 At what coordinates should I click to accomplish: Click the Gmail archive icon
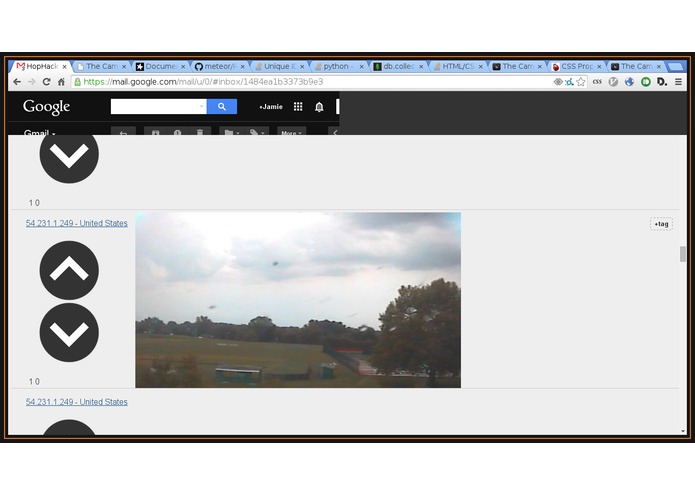(155, 132)
